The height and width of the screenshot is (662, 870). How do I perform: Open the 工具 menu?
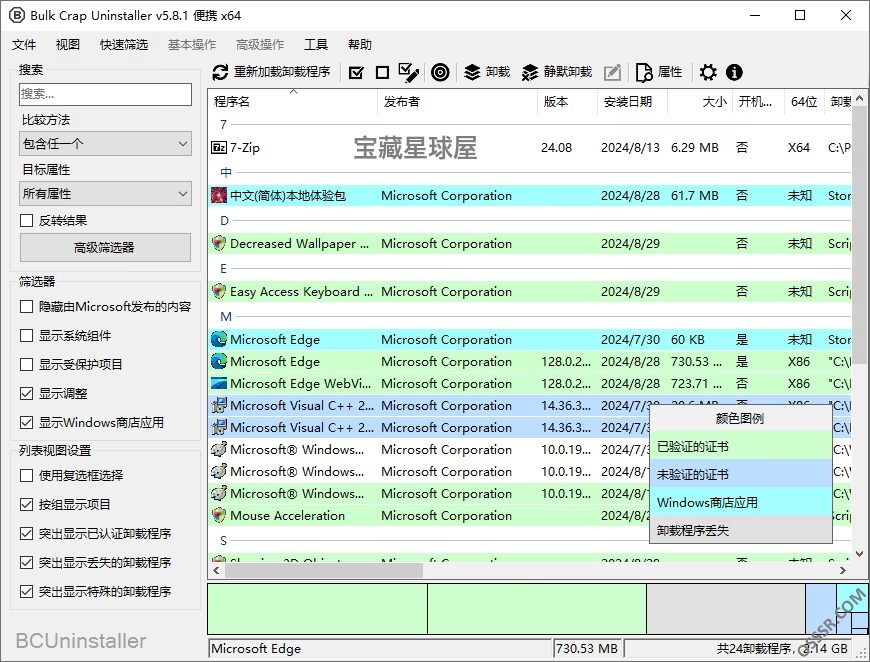point(316,44)
